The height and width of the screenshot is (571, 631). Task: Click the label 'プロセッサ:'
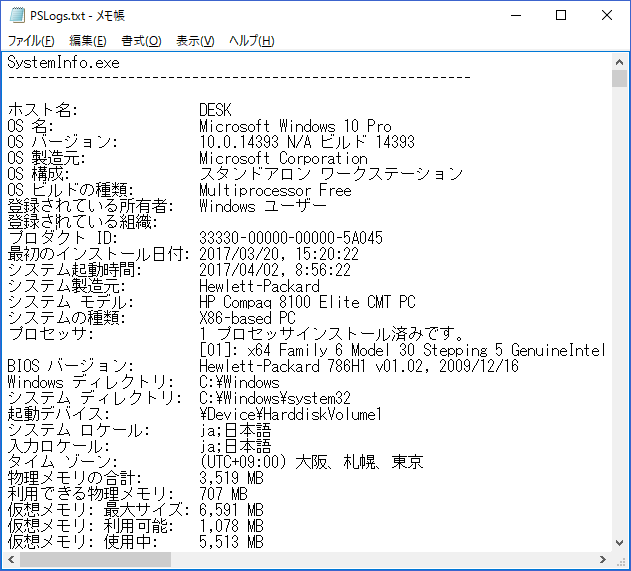click(50, 334)
